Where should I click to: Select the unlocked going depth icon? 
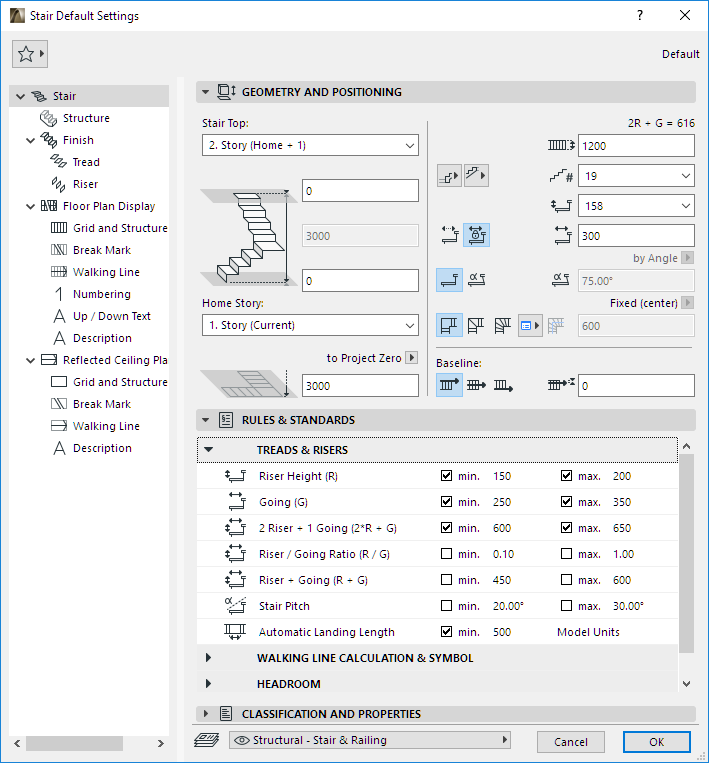click(449, 236)
